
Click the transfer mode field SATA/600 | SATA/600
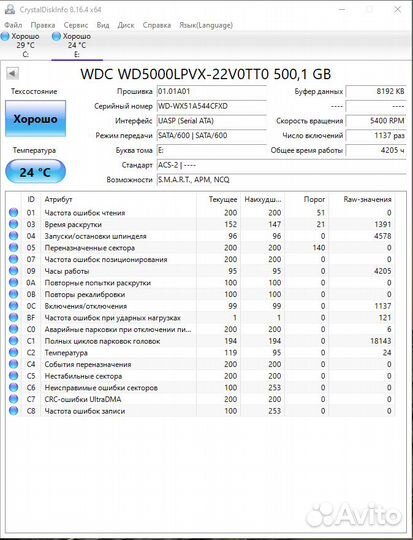click(x=211, y=136)
